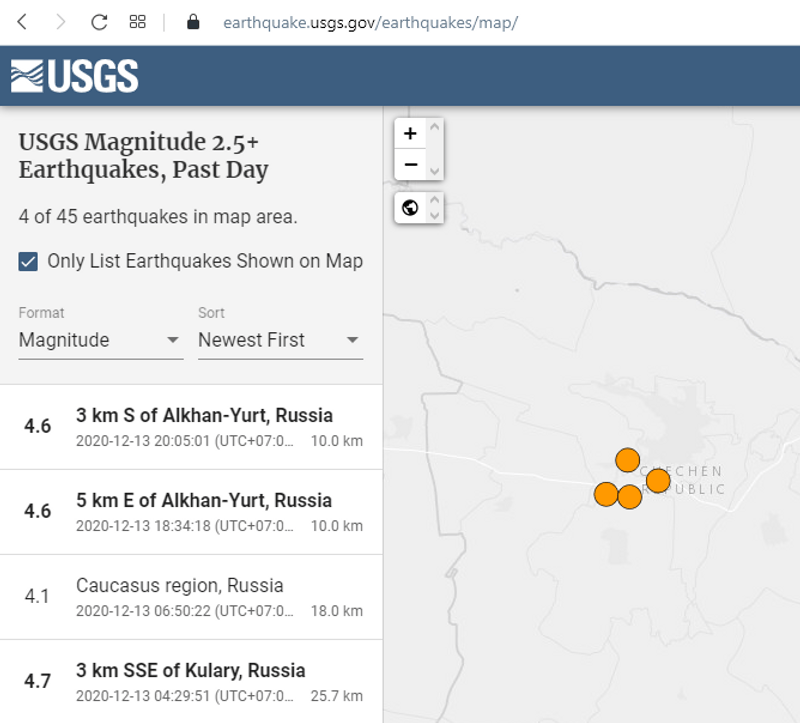
Task: Click the topmost orange earthquake marker on map
Action: pos(627,460)
